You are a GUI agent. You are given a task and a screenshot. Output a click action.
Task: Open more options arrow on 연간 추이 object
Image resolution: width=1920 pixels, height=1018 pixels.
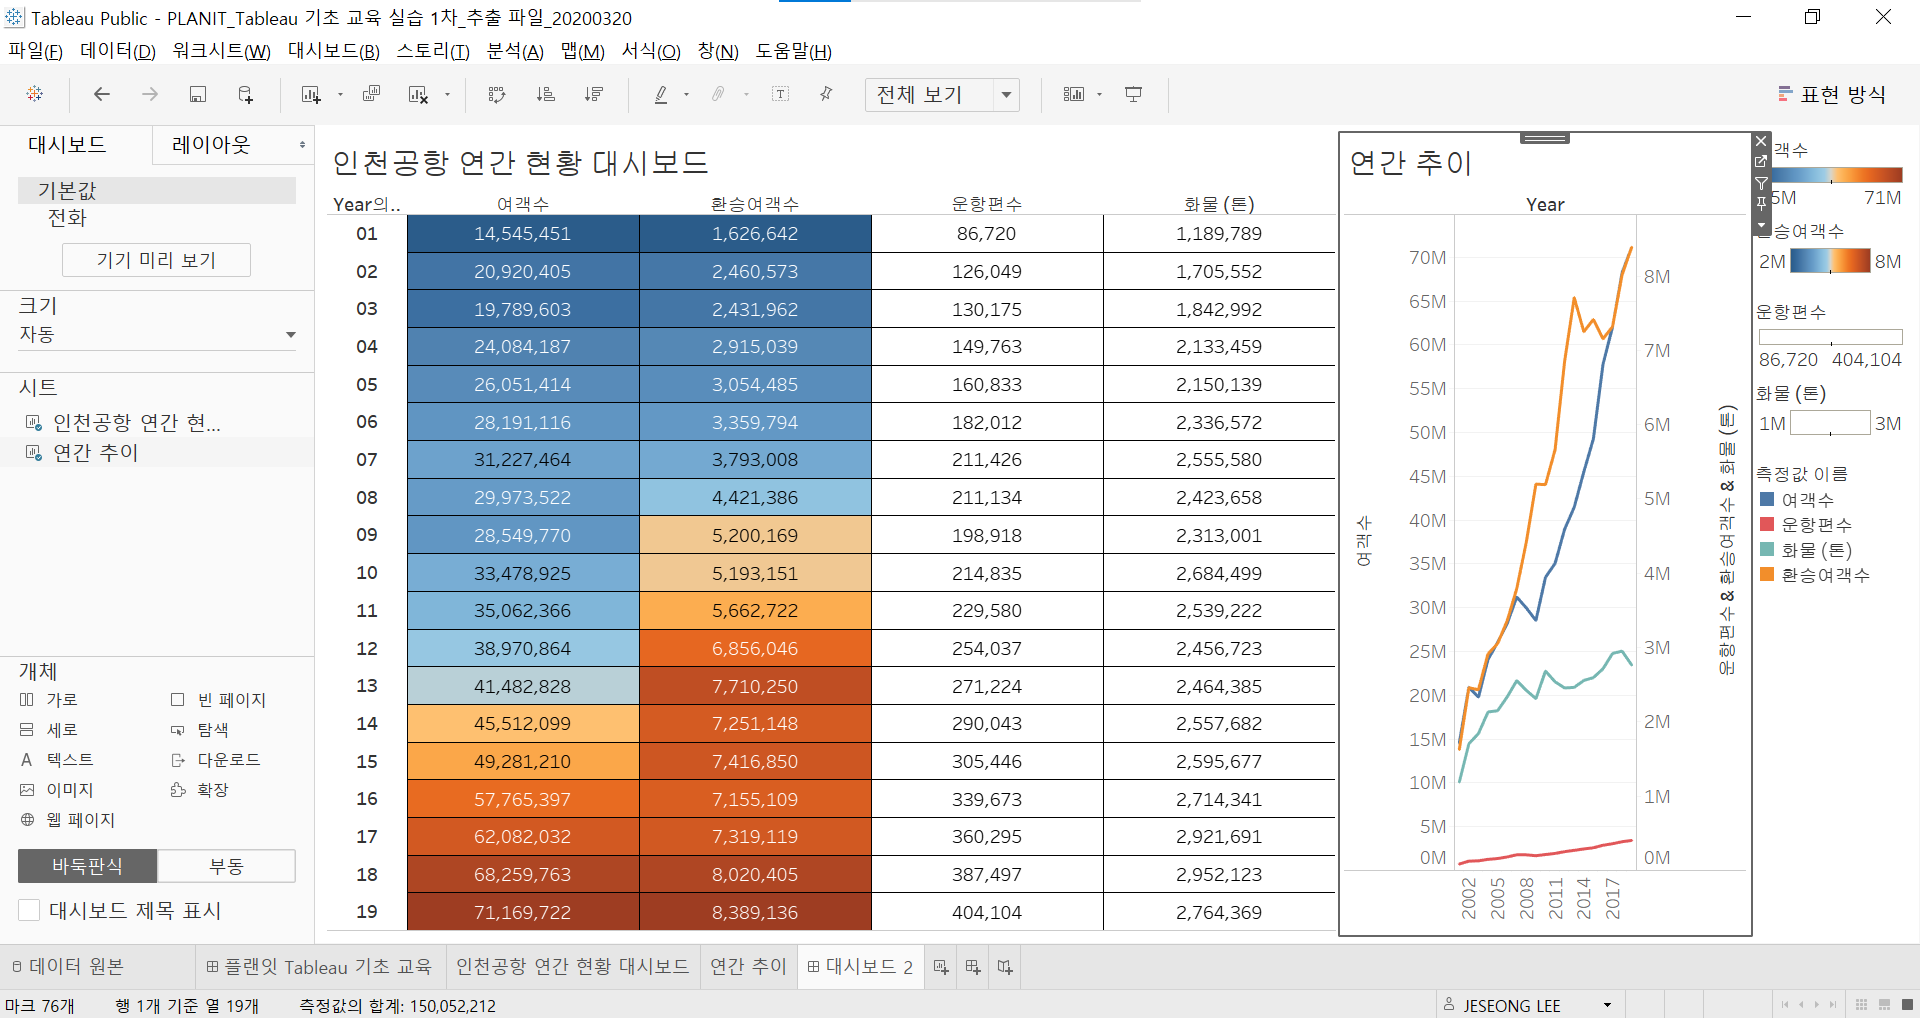click(x=1761, y=225)
